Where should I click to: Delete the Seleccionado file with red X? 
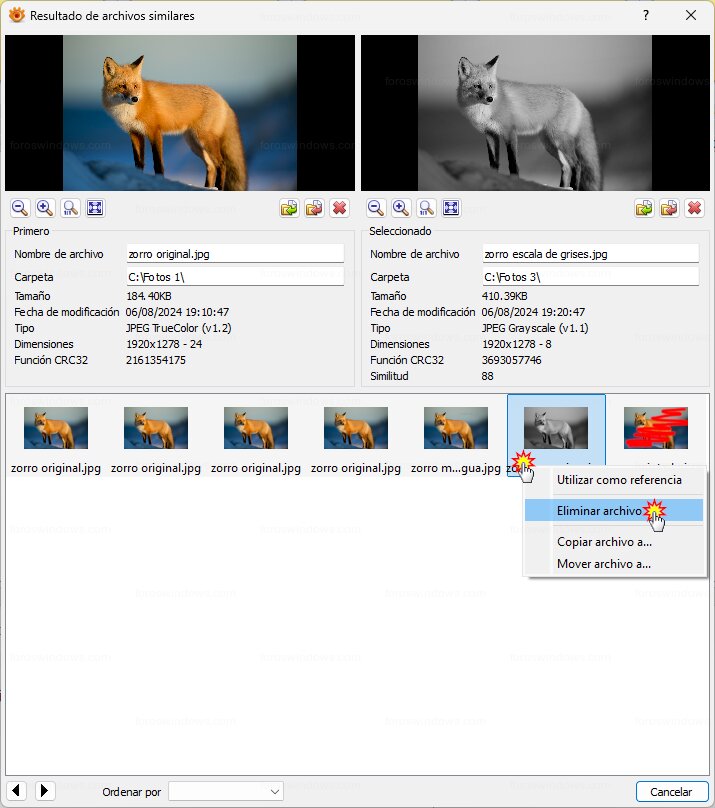(694, 208)
